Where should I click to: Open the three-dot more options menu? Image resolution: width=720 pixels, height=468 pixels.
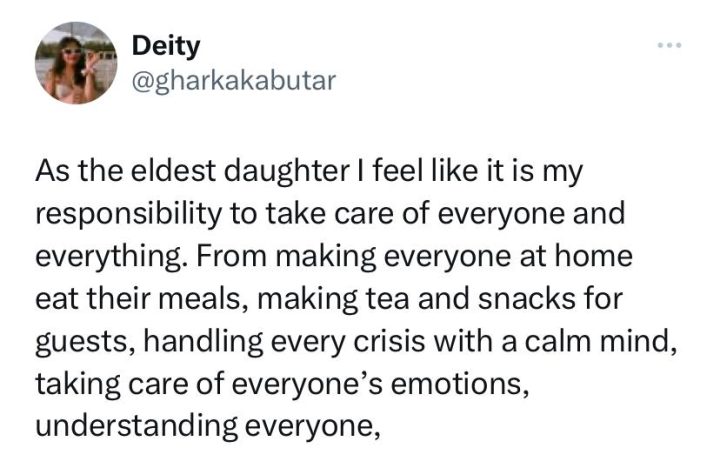pyautogui.click(x=669, y=45)
